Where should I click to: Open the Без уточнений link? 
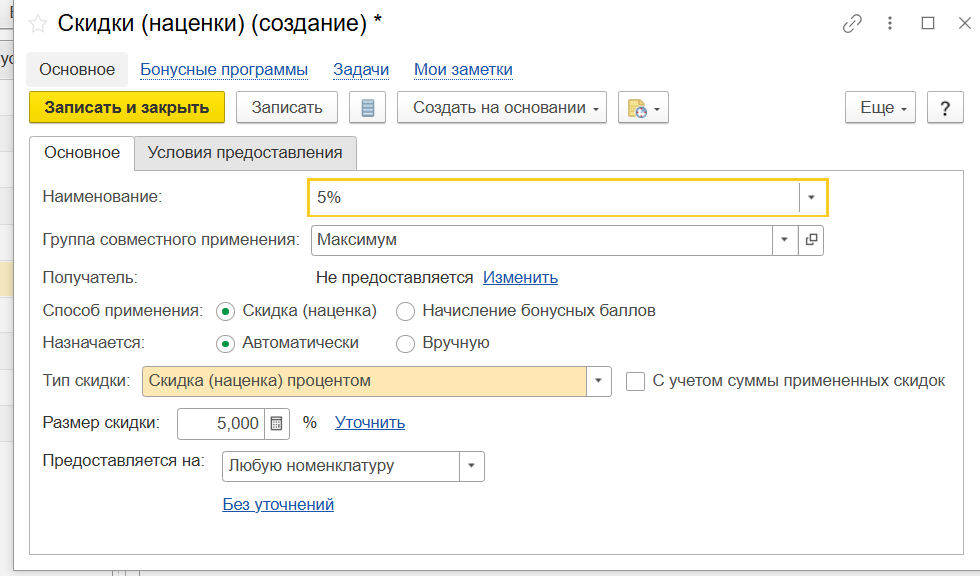(278, 505)
